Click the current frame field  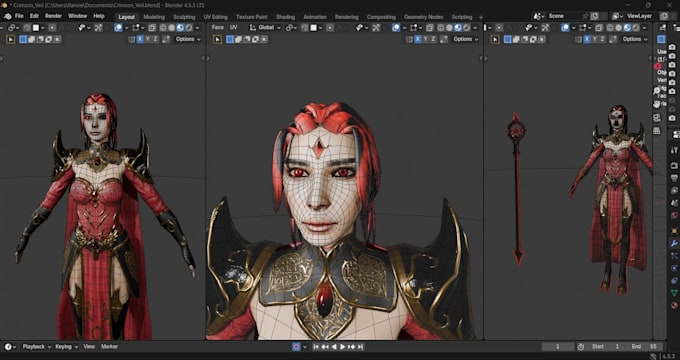click(x=558, y=347)
